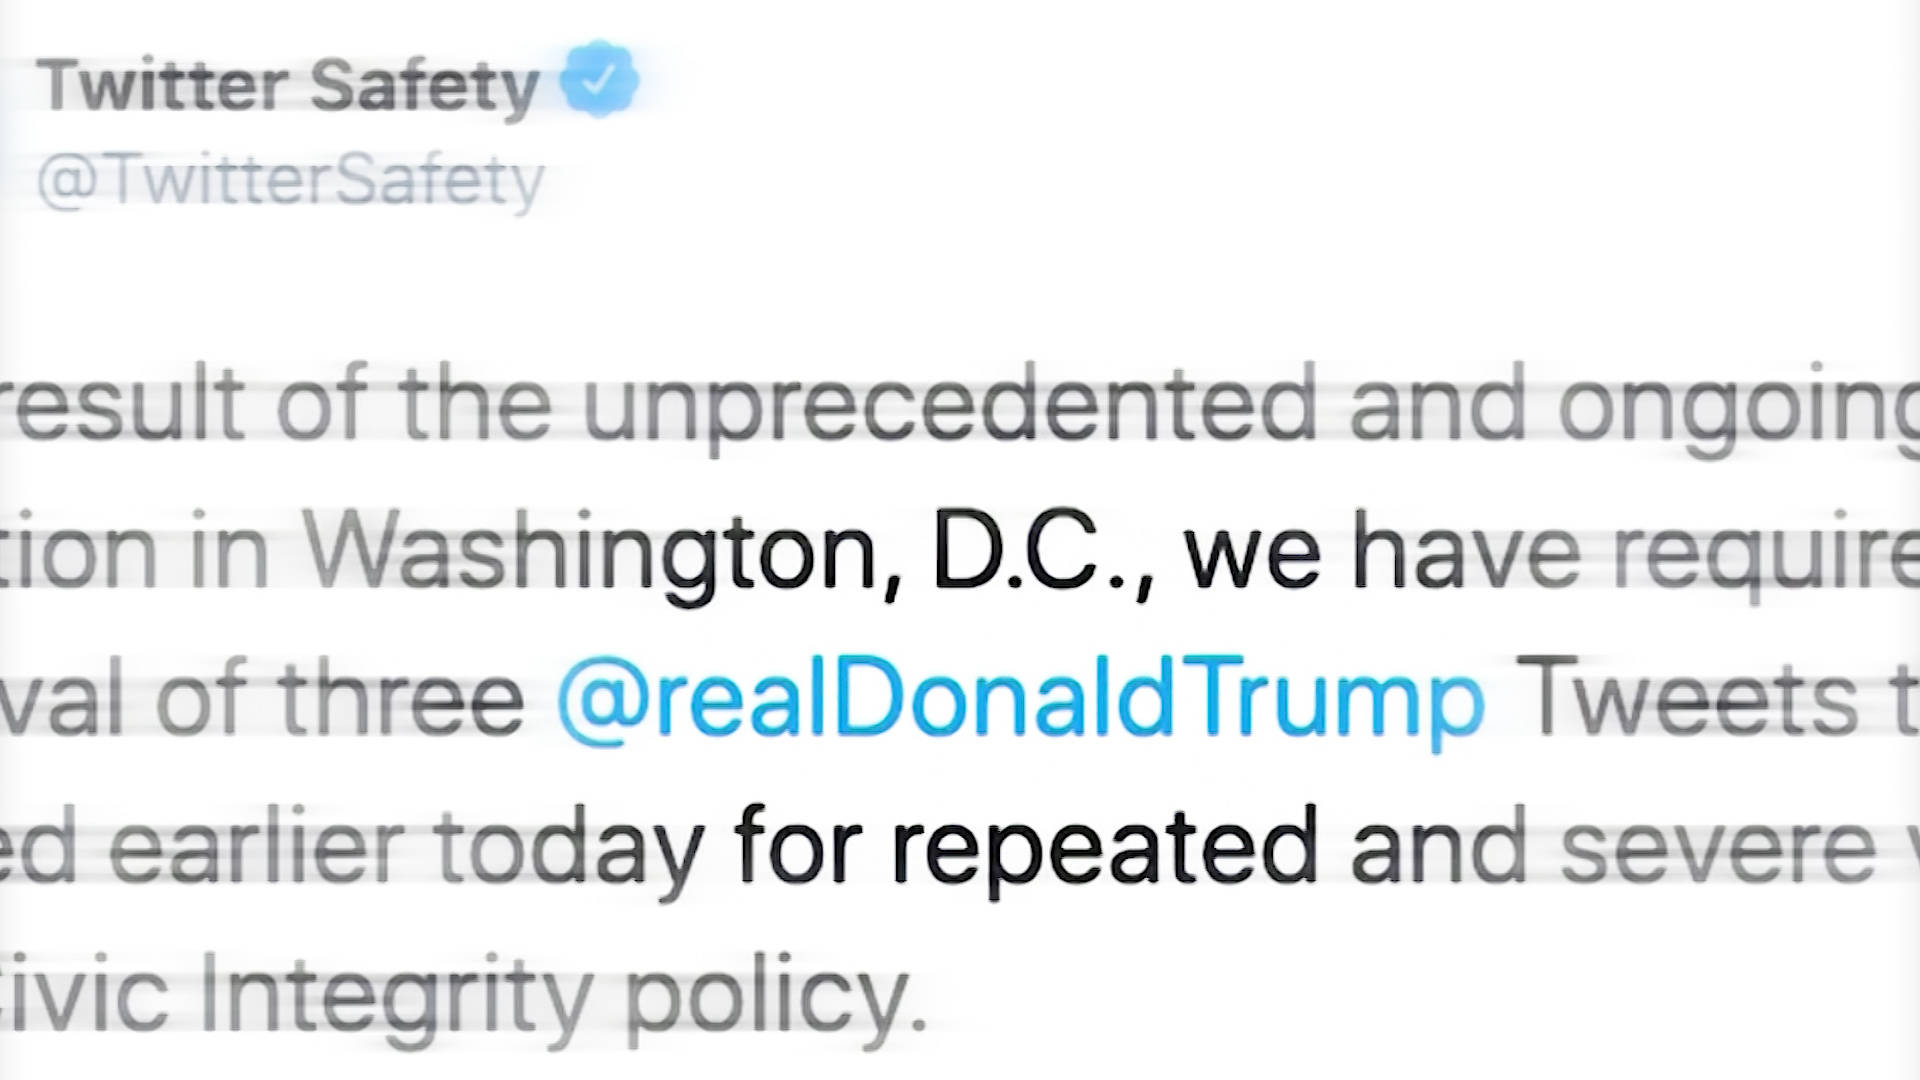1920x1080 pixels.
Task: Open the Twitter Safety display name
Action: (290, 85)
